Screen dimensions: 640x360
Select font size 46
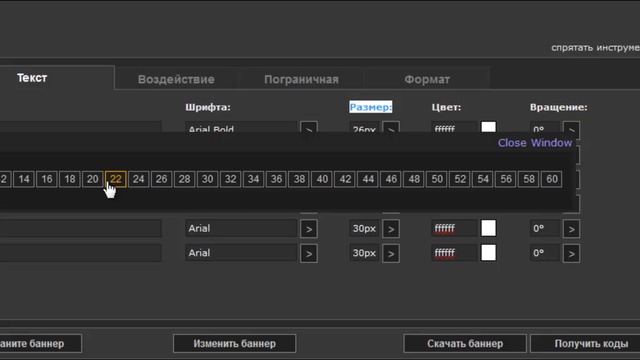[391, 179]
